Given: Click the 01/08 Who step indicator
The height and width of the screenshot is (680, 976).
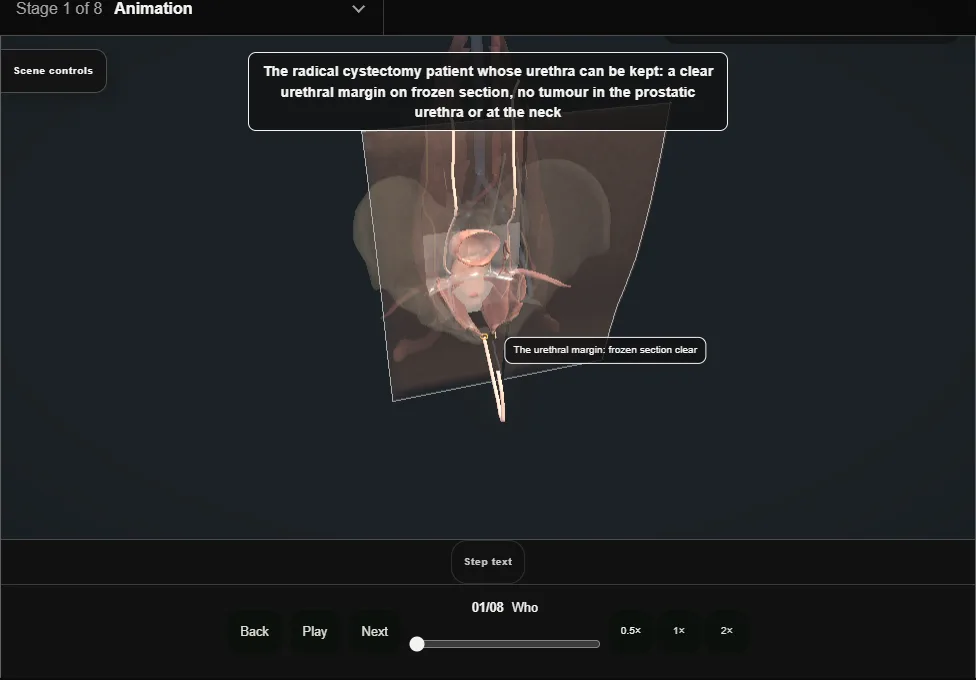Looking at the screenshot, I should pyautogui.click(x=505, y=608).
